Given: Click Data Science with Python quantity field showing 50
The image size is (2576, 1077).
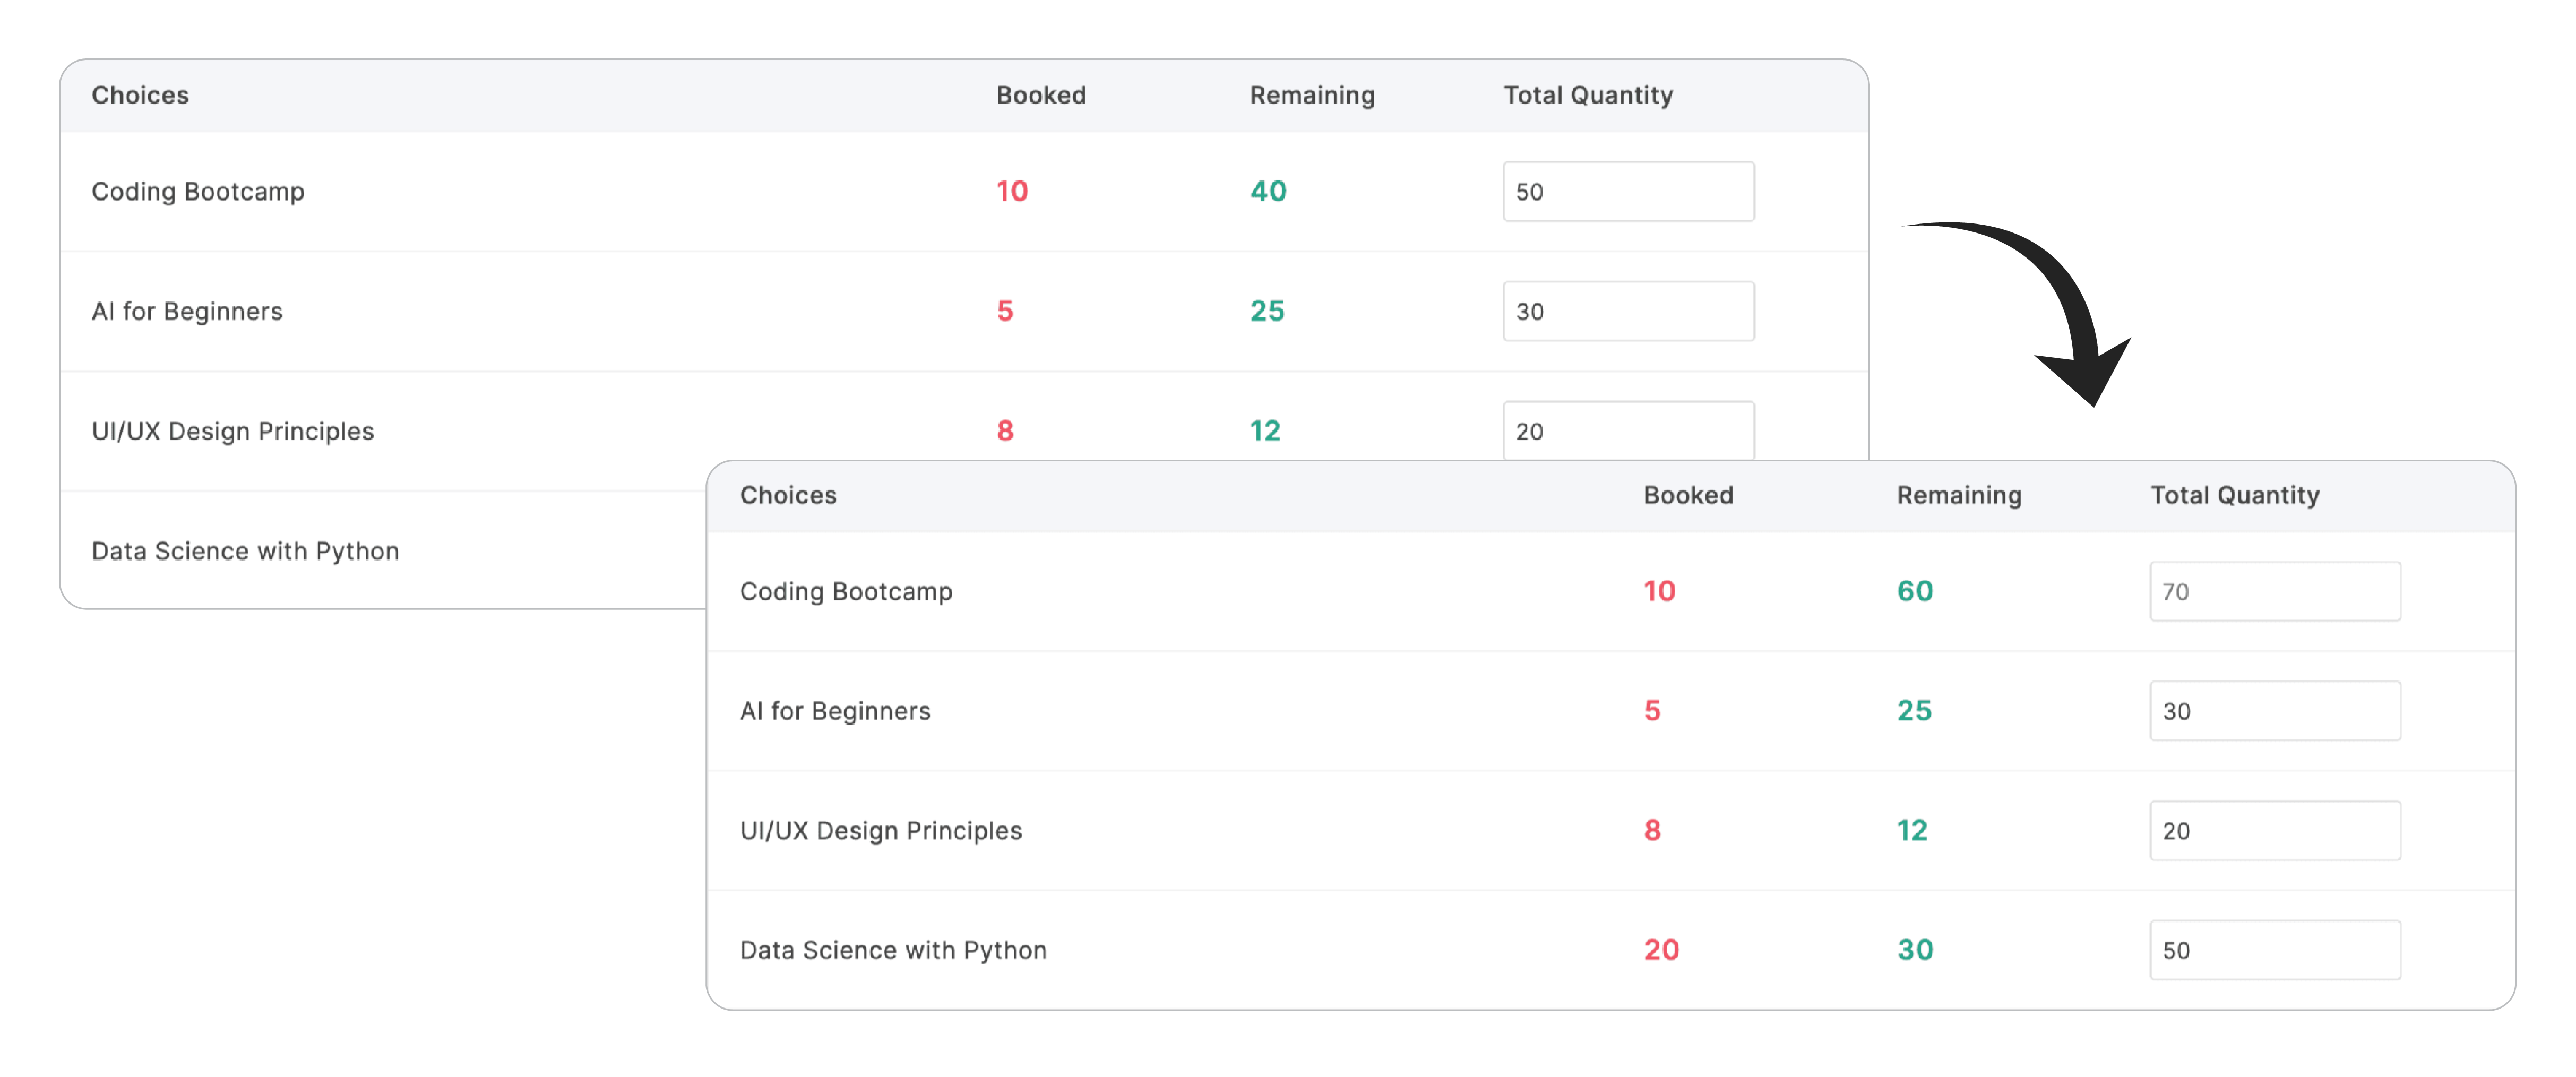Looking at the screenshot, I should pos(2274,950).
